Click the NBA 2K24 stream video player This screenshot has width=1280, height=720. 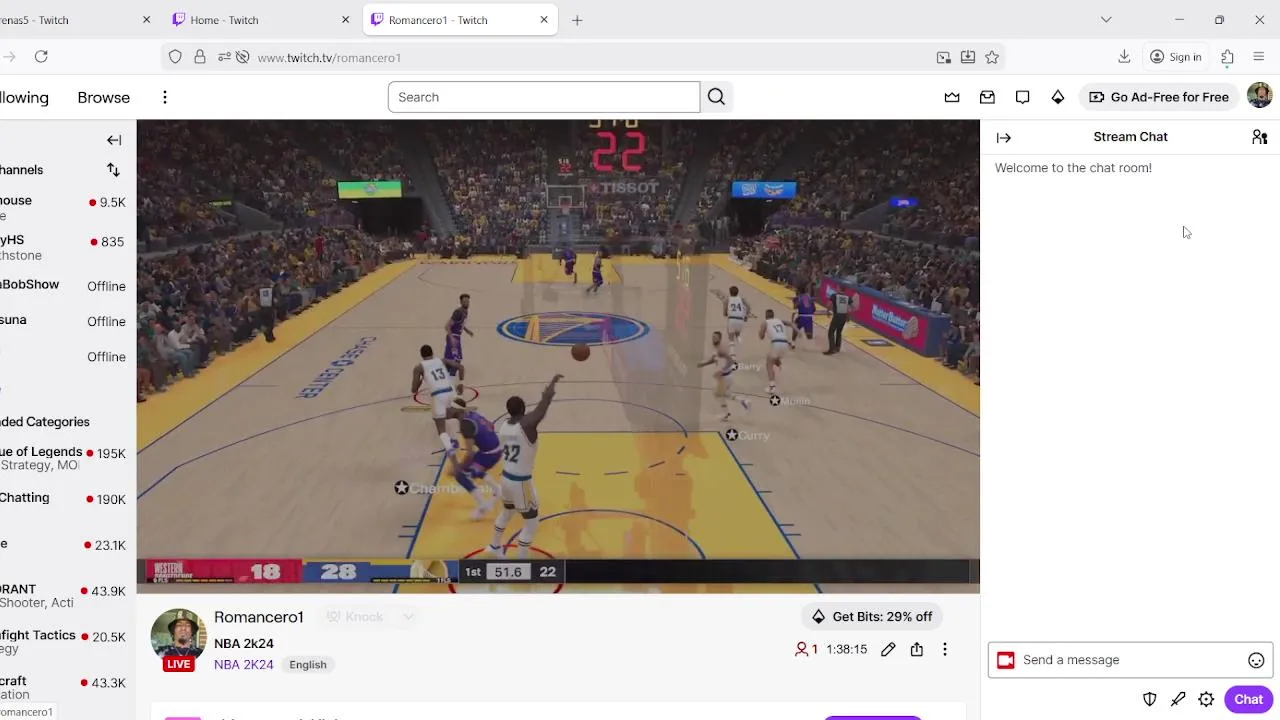tap(558, 357)
